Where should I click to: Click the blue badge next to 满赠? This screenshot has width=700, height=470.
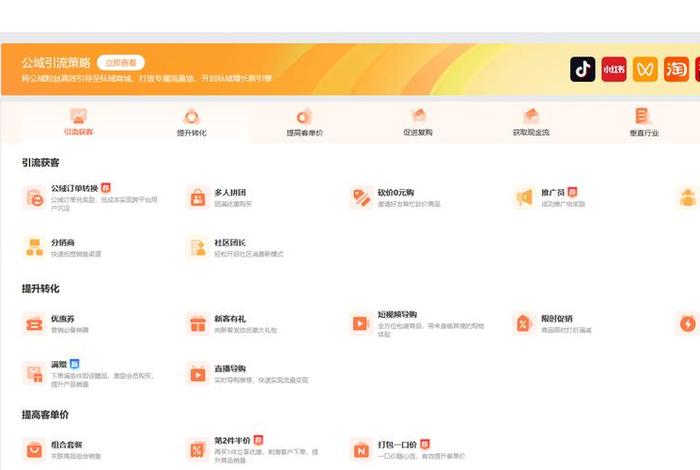(x=75, y=364)
